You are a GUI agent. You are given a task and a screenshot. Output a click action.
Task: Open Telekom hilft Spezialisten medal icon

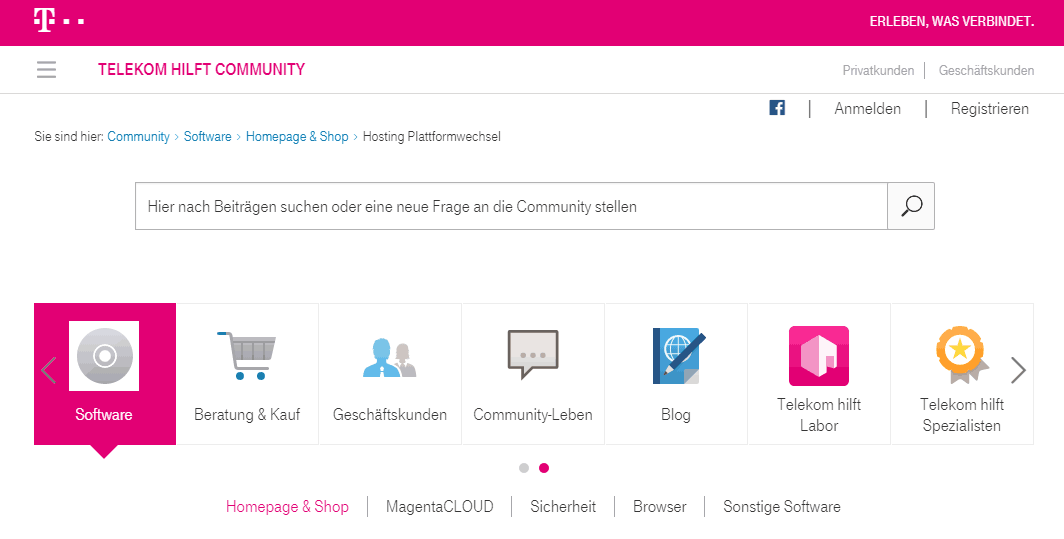pyautogui.click(x=961, y=355)
